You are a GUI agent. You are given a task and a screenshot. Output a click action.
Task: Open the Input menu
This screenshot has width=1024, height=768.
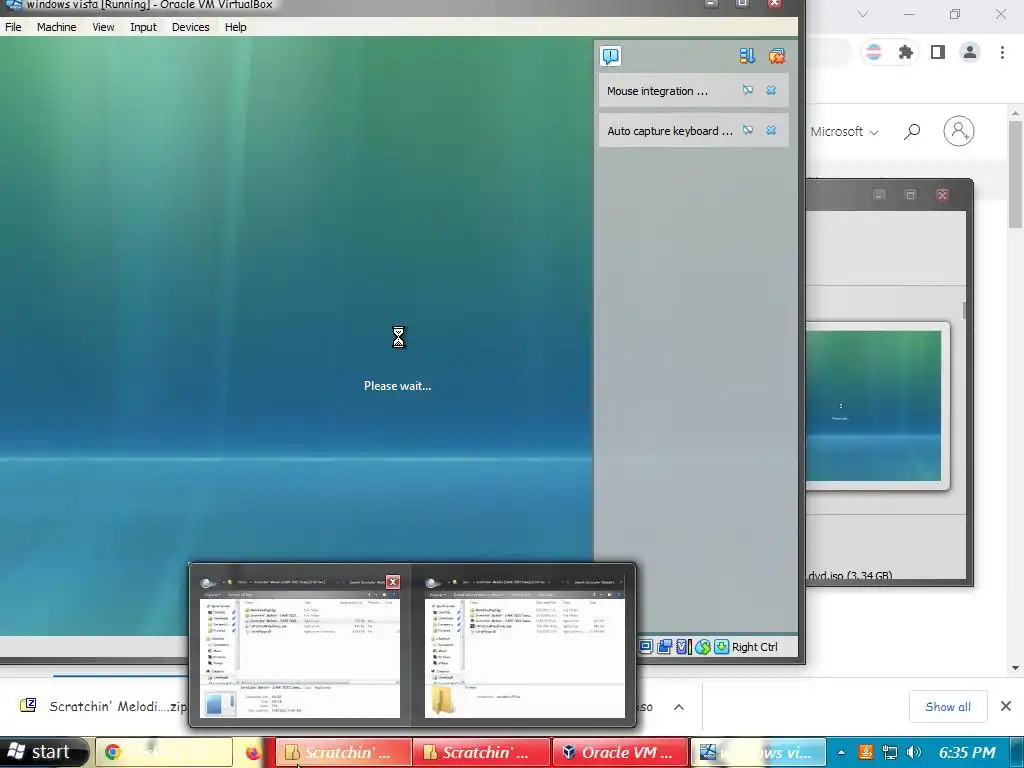(143, 27)
